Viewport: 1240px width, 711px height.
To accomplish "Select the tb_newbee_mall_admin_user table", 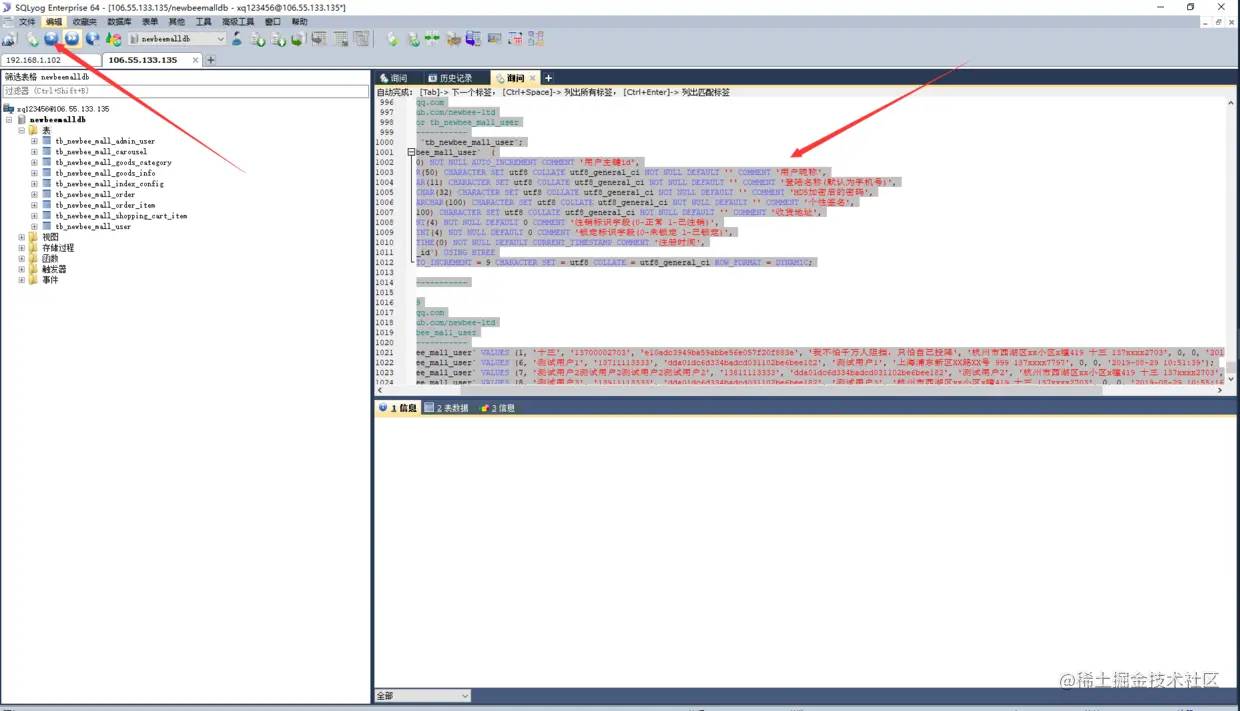I will [105, 141].
